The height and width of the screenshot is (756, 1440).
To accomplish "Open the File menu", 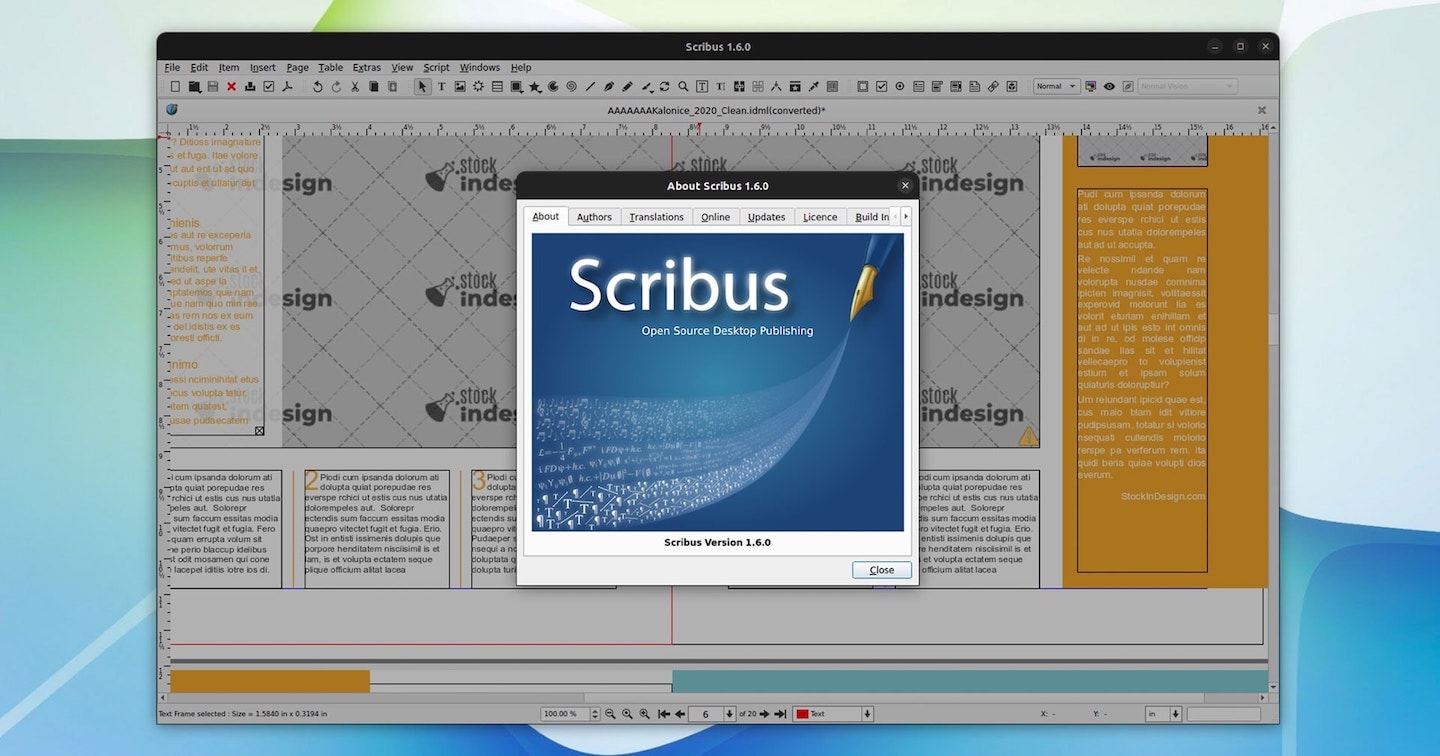I will point(172,68).
